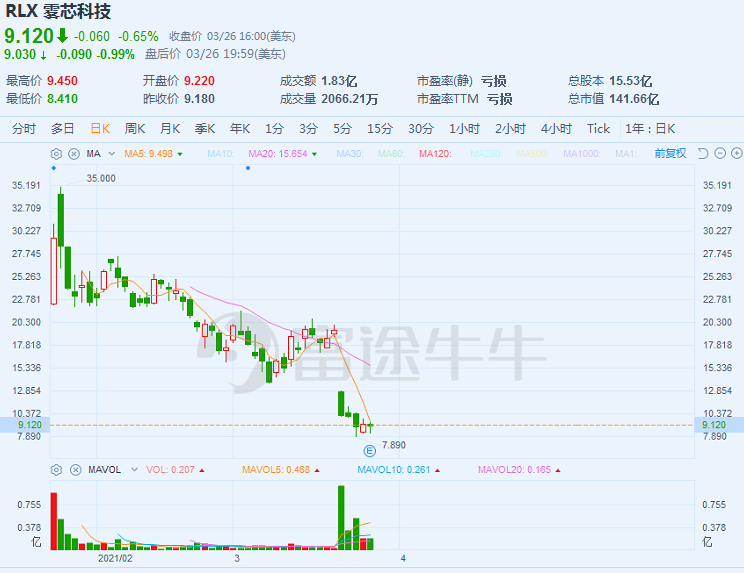This screenshot has width=744, height=573.
Task: Switch to 5分 five-minute chart
Action: coord(343,129)
